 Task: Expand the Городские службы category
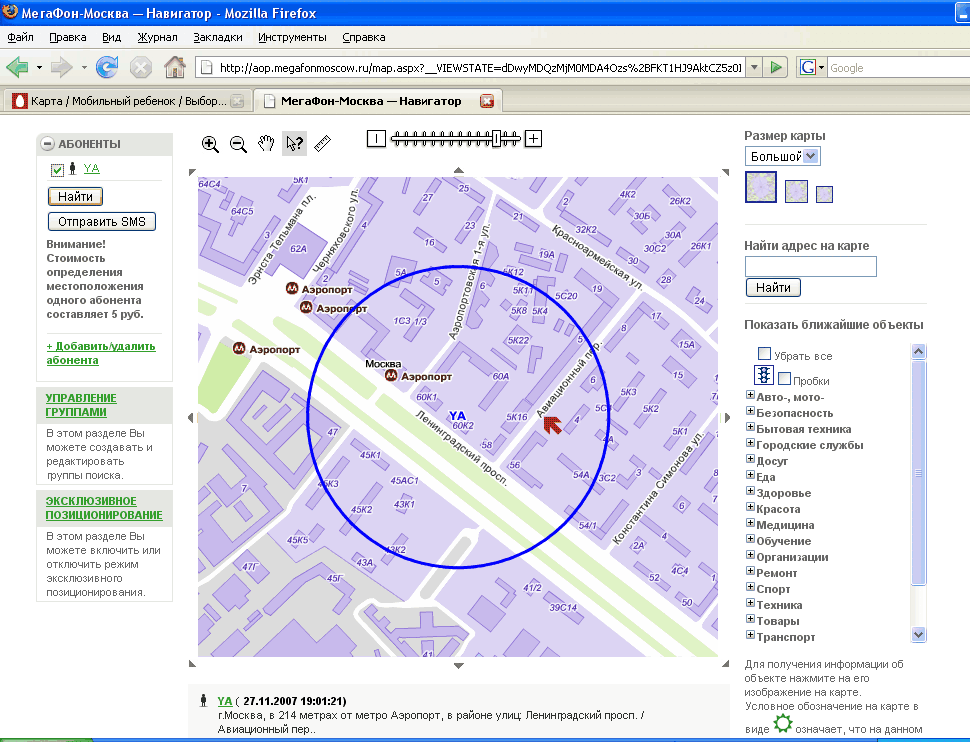coord(750,443)
